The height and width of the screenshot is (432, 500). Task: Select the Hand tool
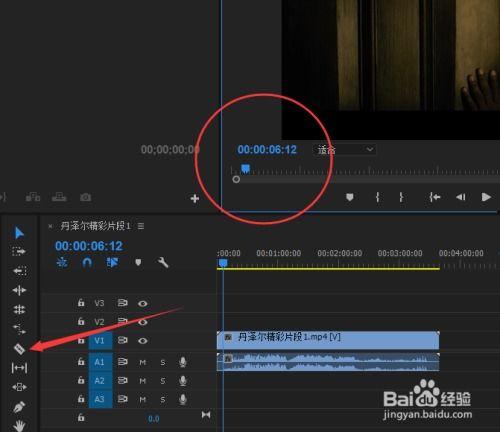point(19,426)
